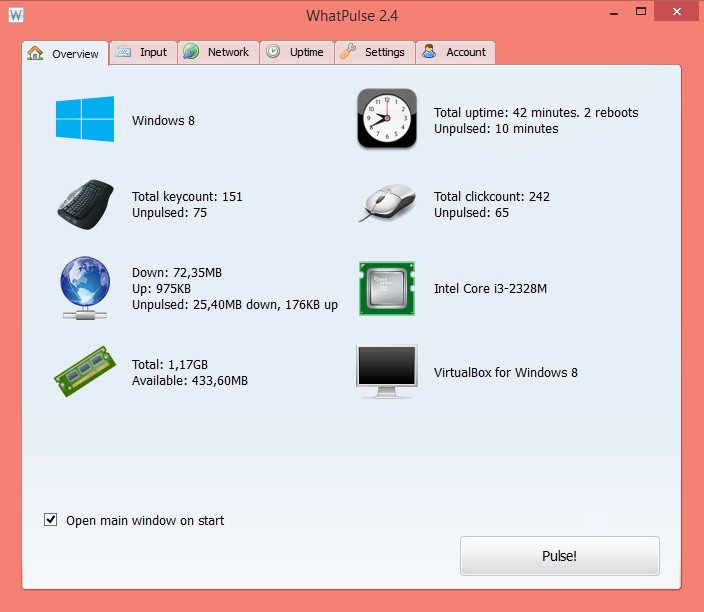Screen dimensions: 704x612
Task: Go to the Settings tab
Action: tap(374, 53)
